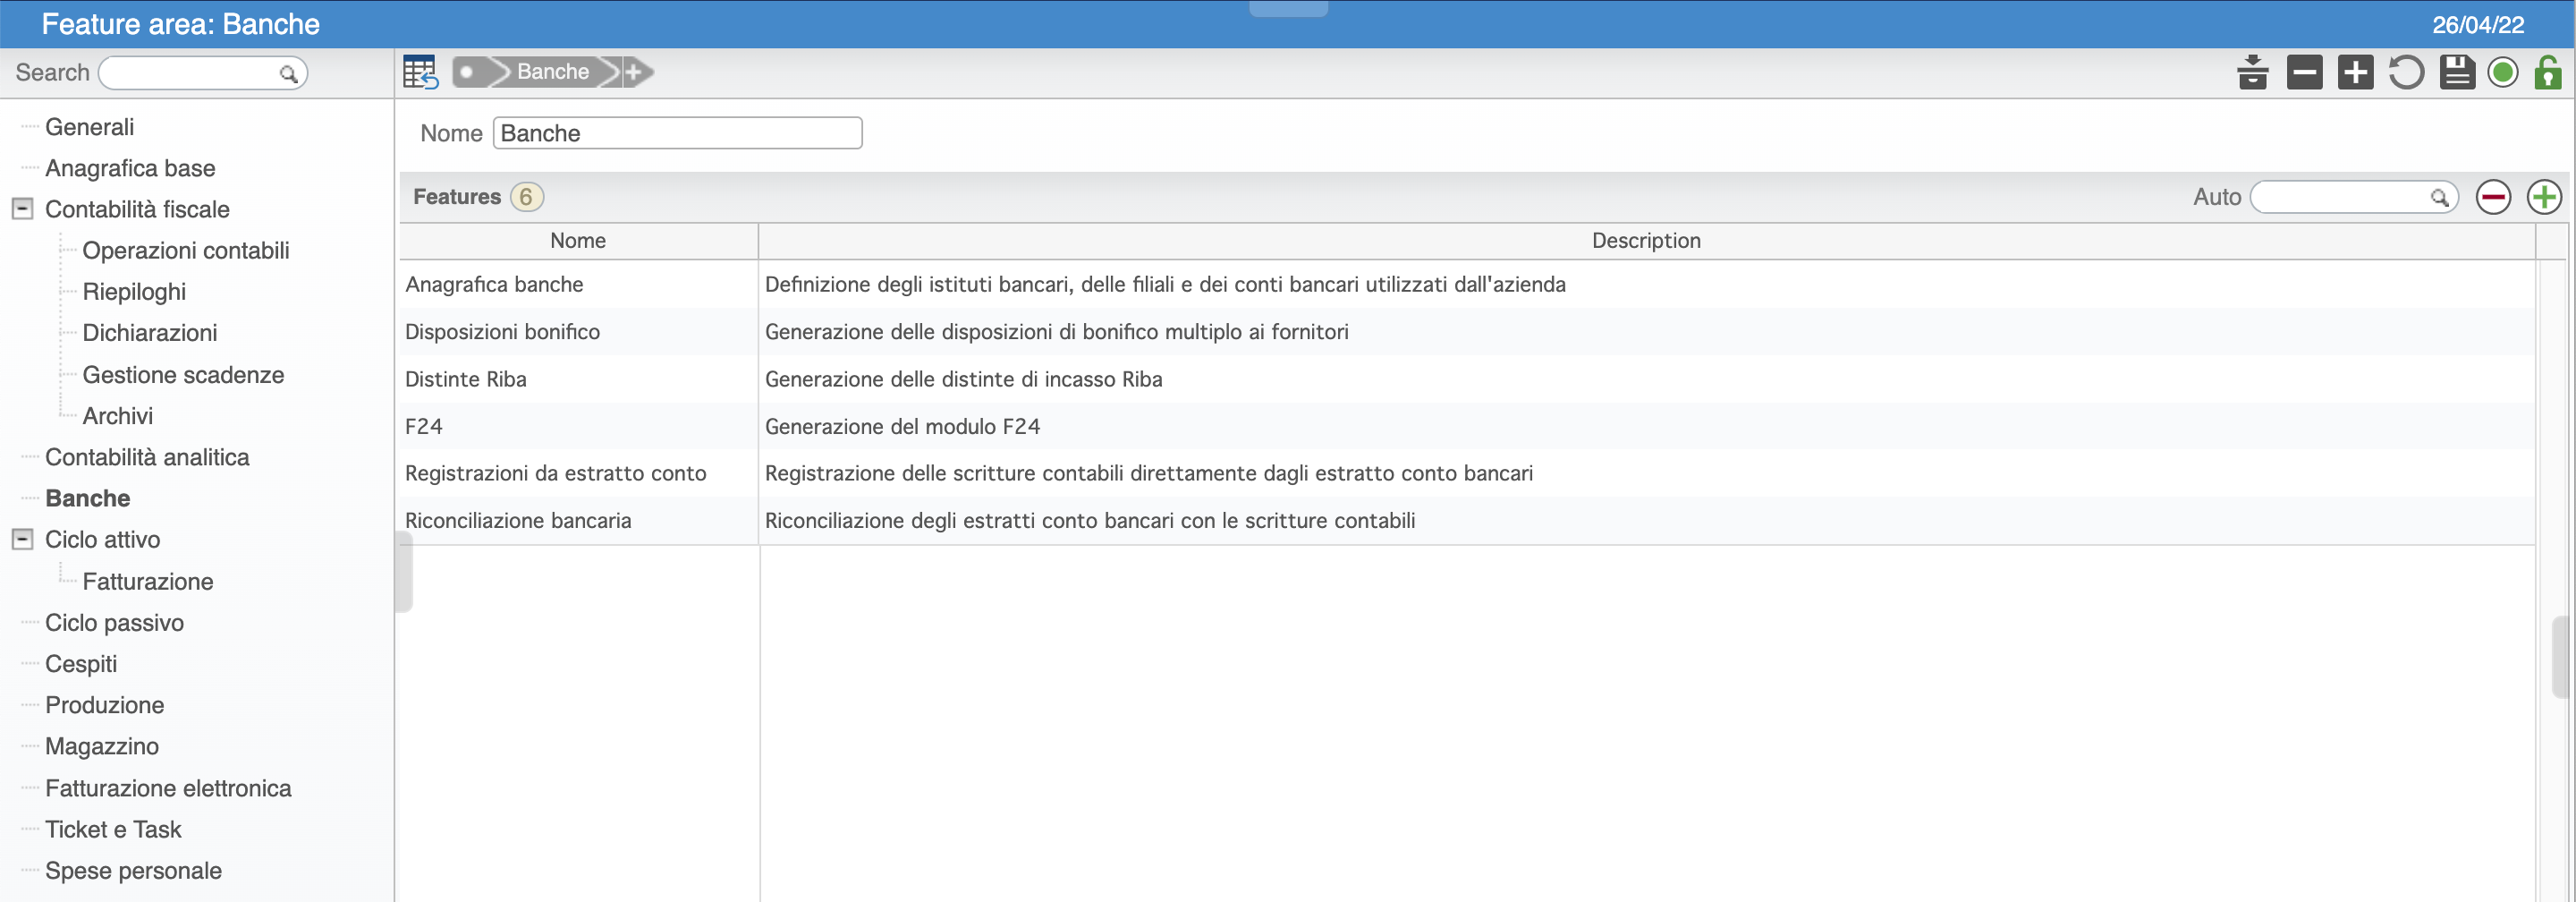Click the root dot in breadcrumb
Screen dimensions: 2576x902
[467, 72]
